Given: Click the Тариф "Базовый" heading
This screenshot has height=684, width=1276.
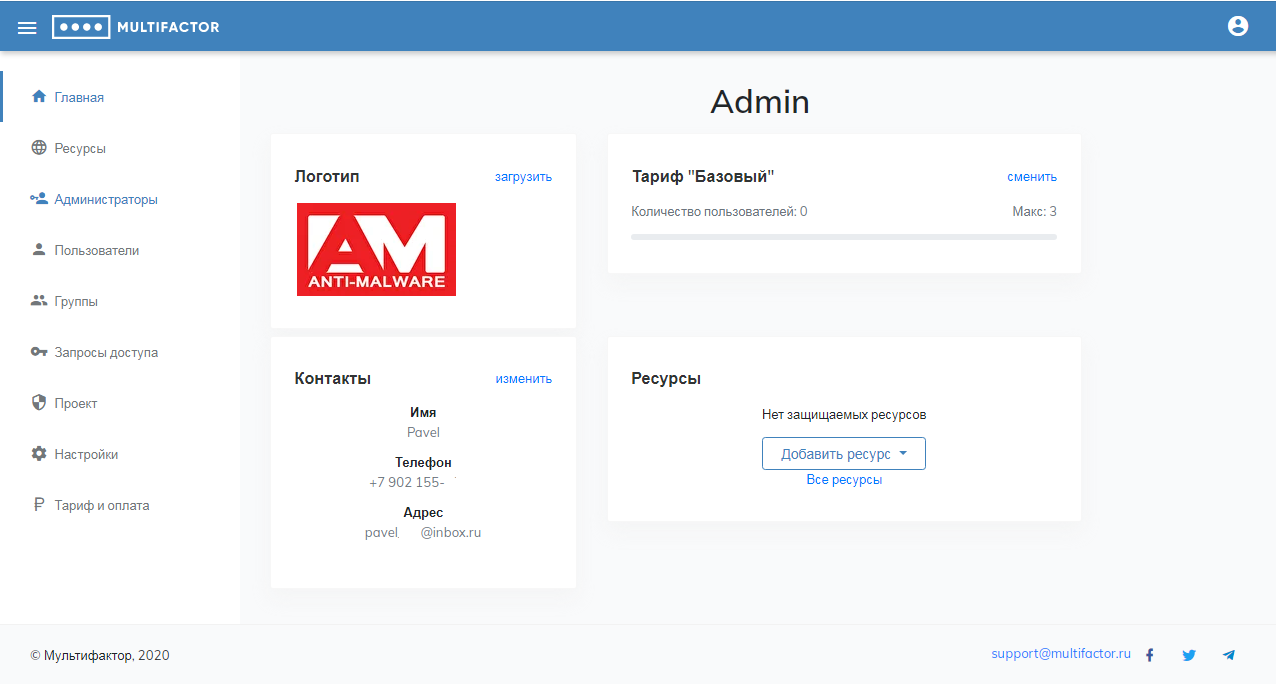Looking at the screenshot, I should (703, 177).
